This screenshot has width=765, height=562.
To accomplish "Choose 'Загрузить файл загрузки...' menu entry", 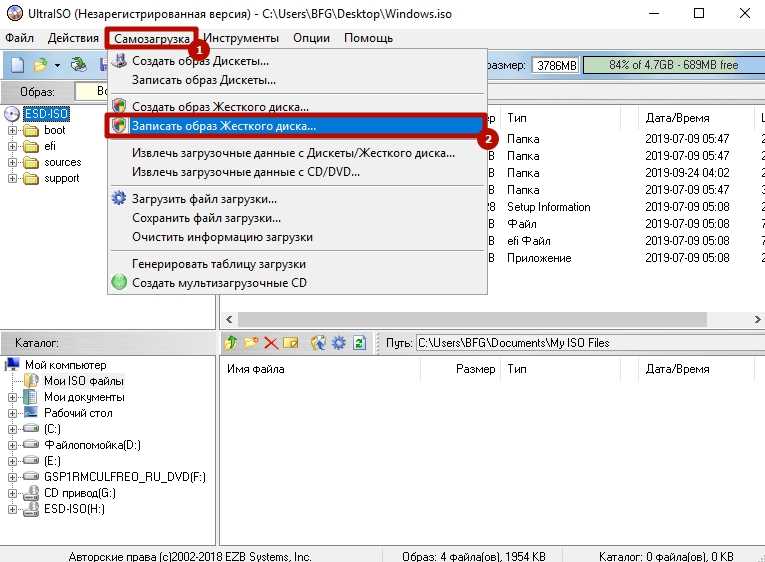I will [x=206, y=198].
